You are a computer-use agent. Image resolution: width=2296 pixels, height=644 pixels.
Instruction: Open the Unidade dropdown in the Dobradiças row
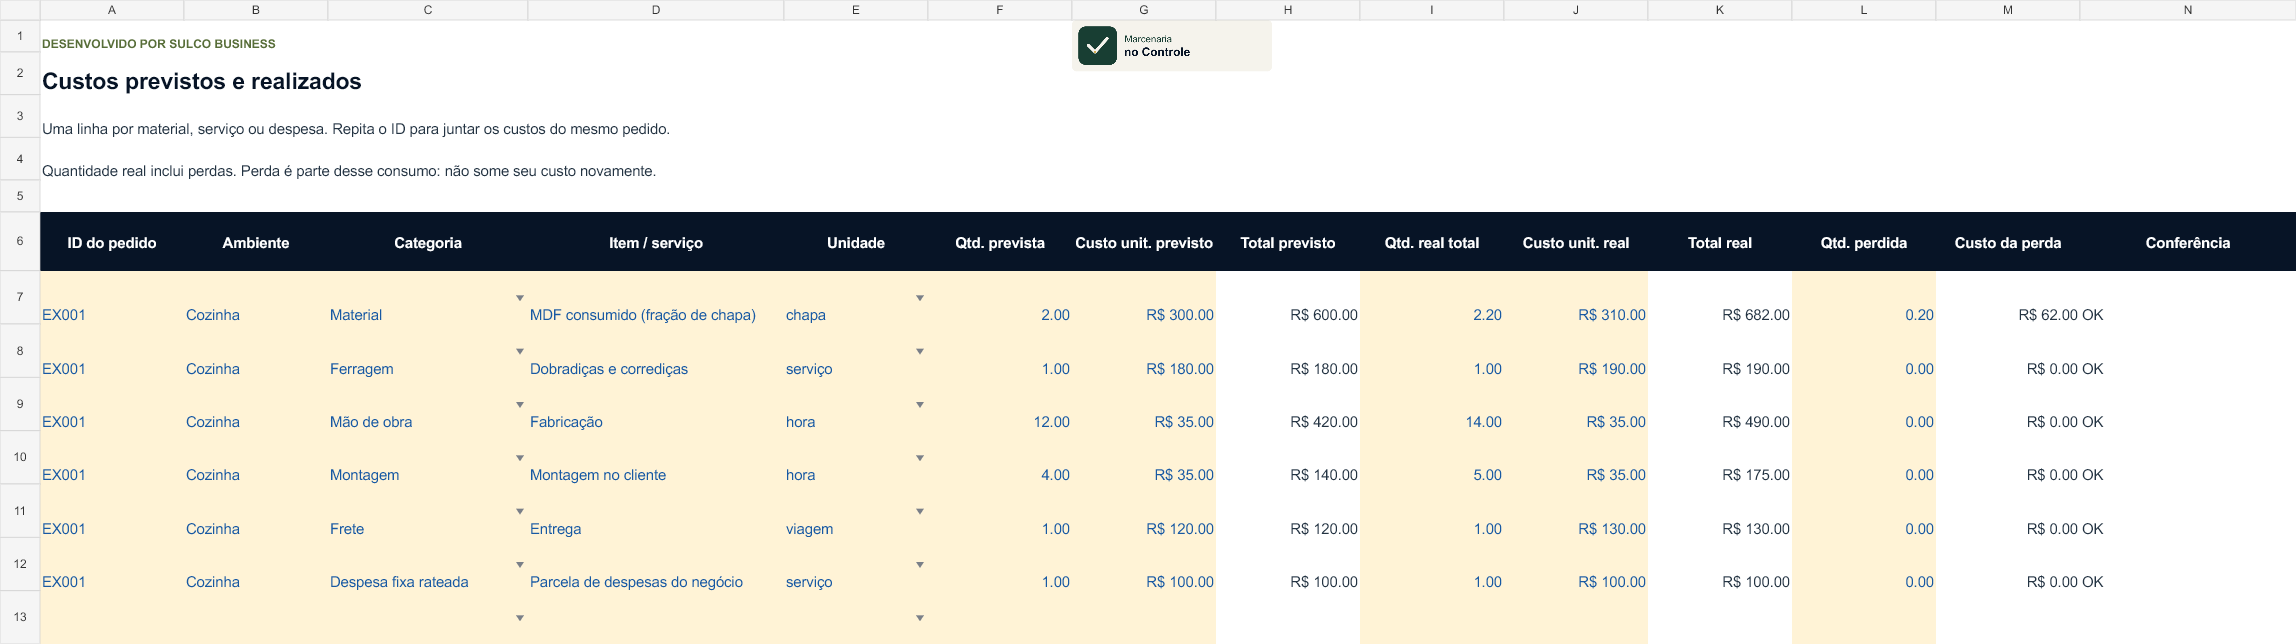pos(920,351)
